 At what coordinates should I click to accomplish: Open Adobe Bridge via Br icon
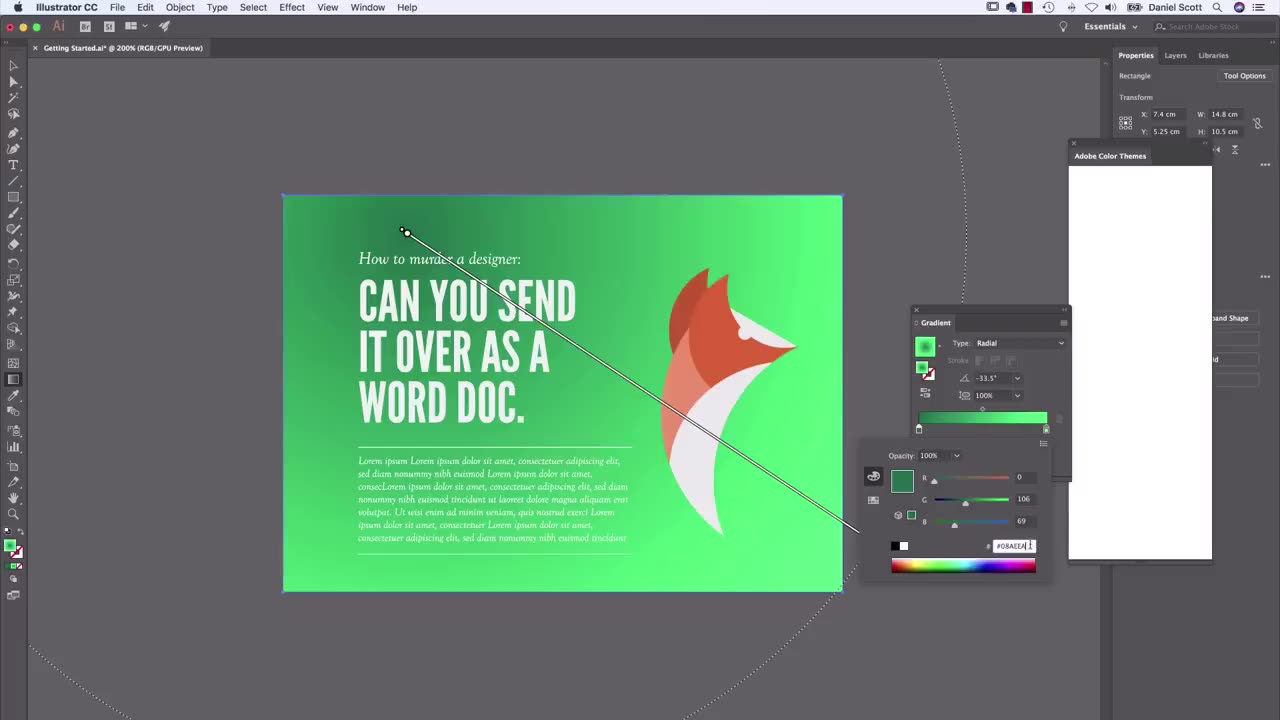(85, 26)
